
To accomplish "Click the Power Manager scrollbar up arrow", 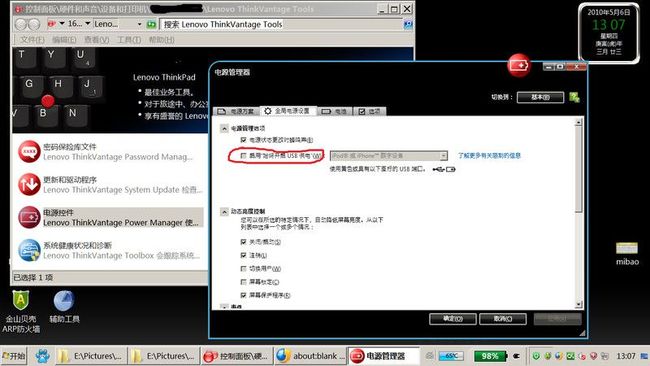I will (x=578, y=122).
